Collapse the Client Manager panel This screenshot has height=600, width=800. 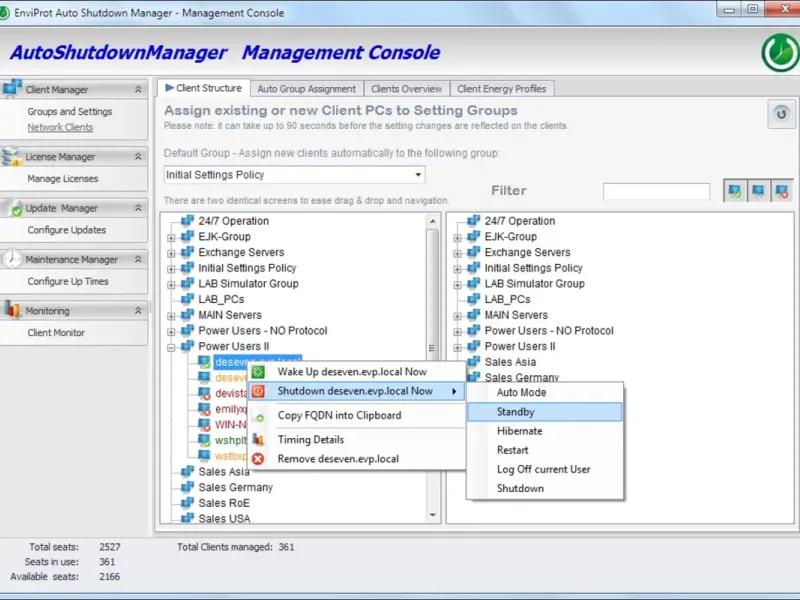point(138,89)
